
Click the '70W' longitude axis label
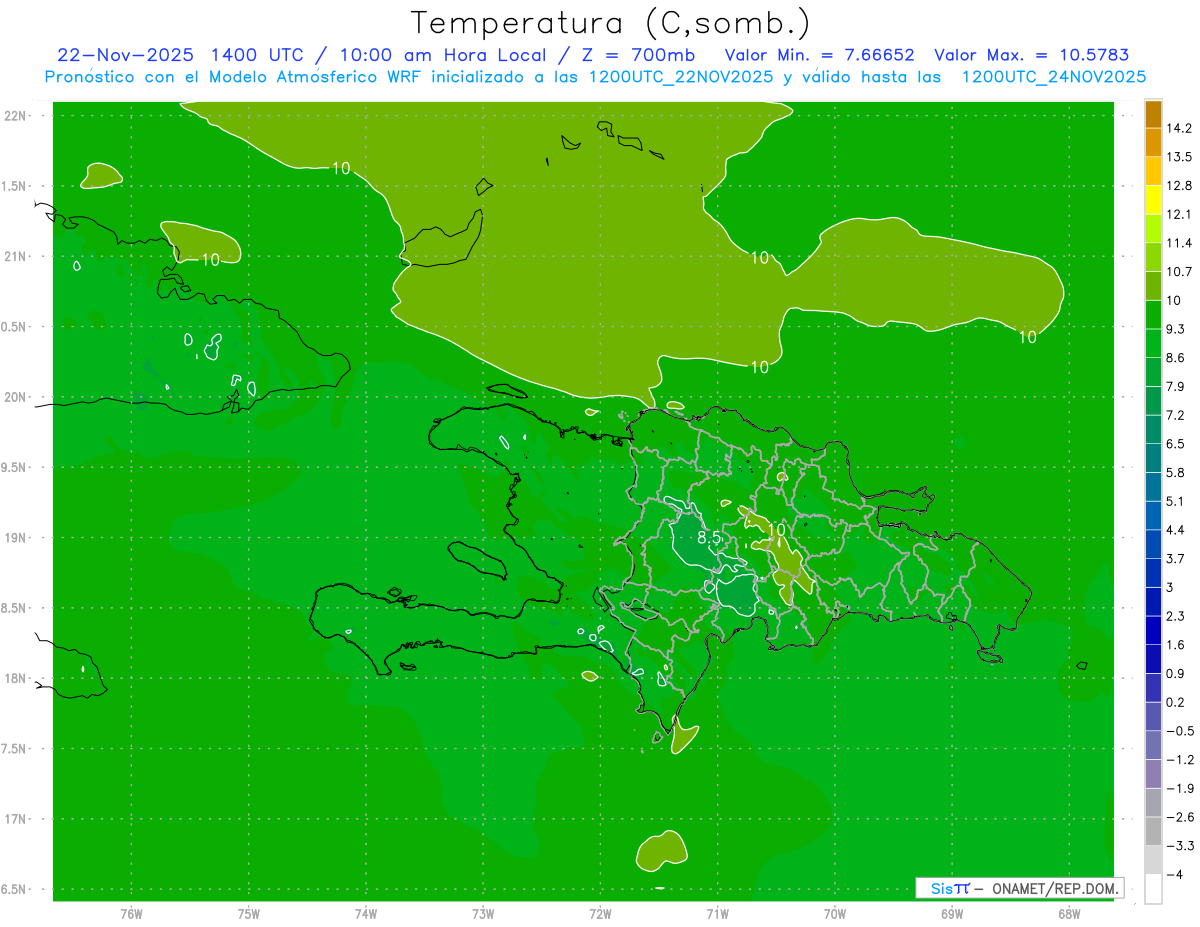coord(835,913)
